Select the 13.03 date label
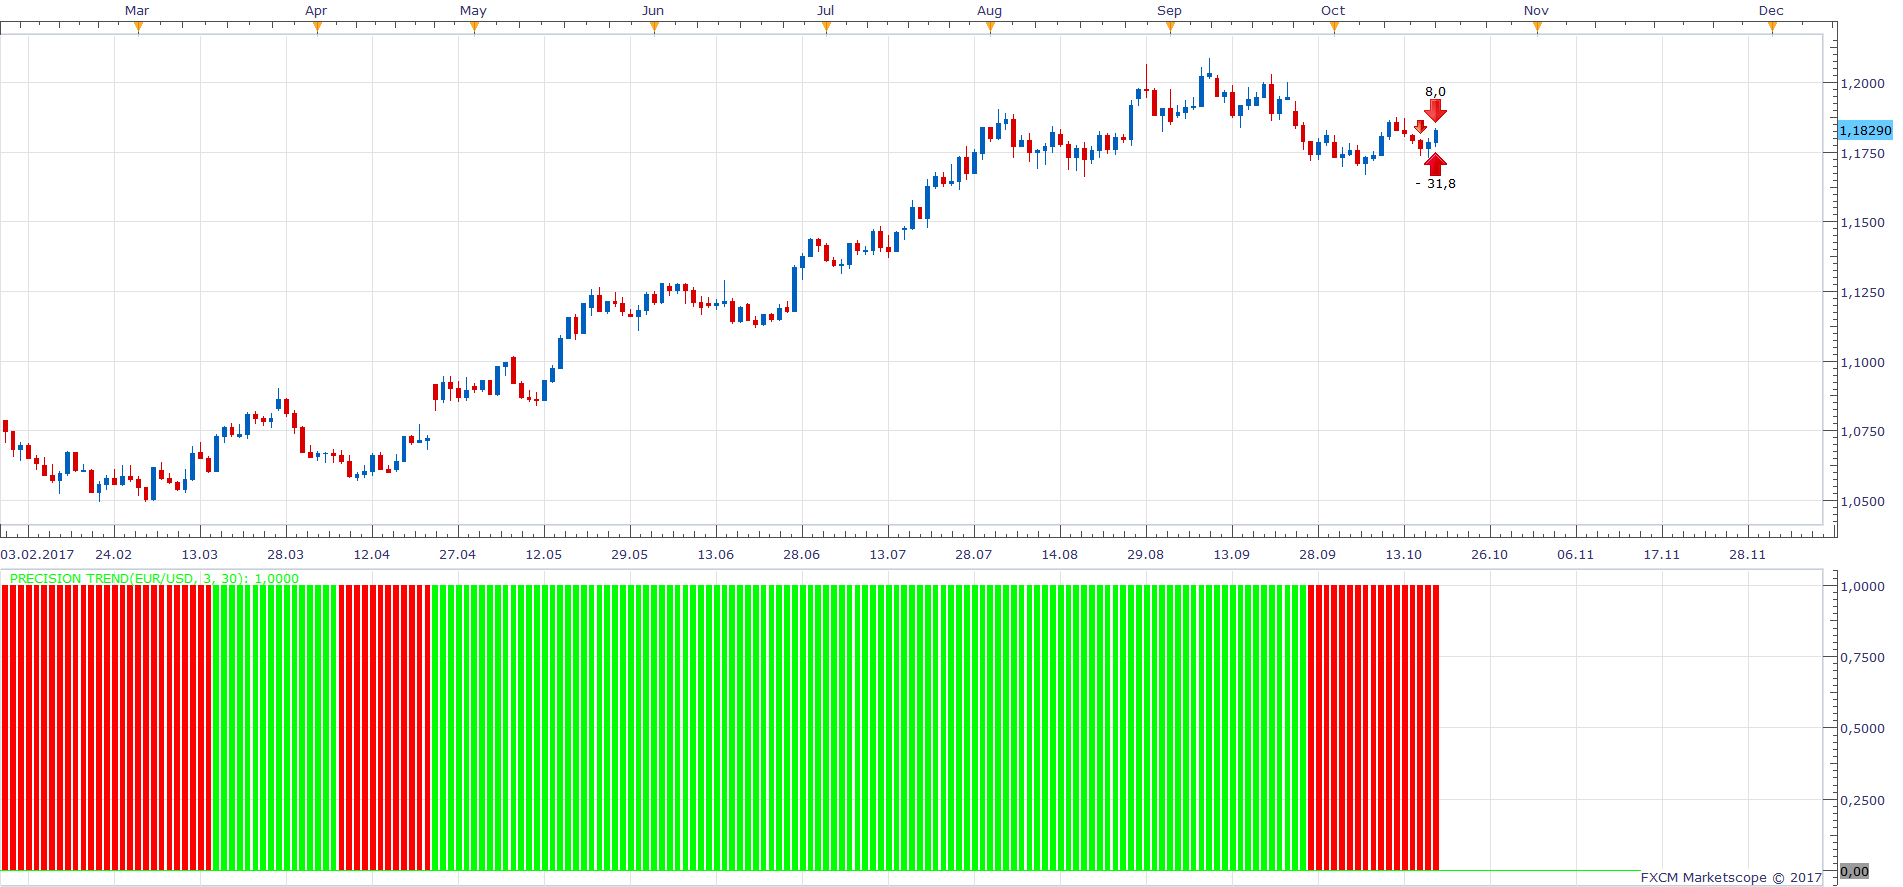This screenshot has width=1903, height=887. tap(199, 554)
